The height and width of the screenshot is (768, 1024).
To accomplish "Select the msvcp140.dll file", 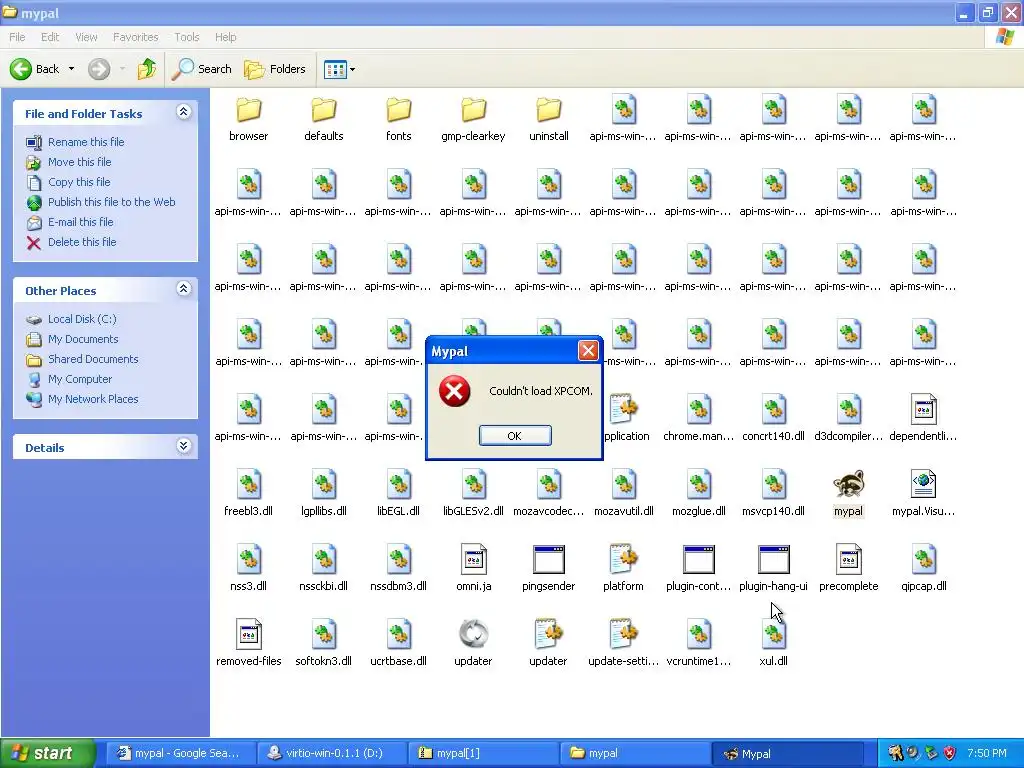I will point(773,494).
